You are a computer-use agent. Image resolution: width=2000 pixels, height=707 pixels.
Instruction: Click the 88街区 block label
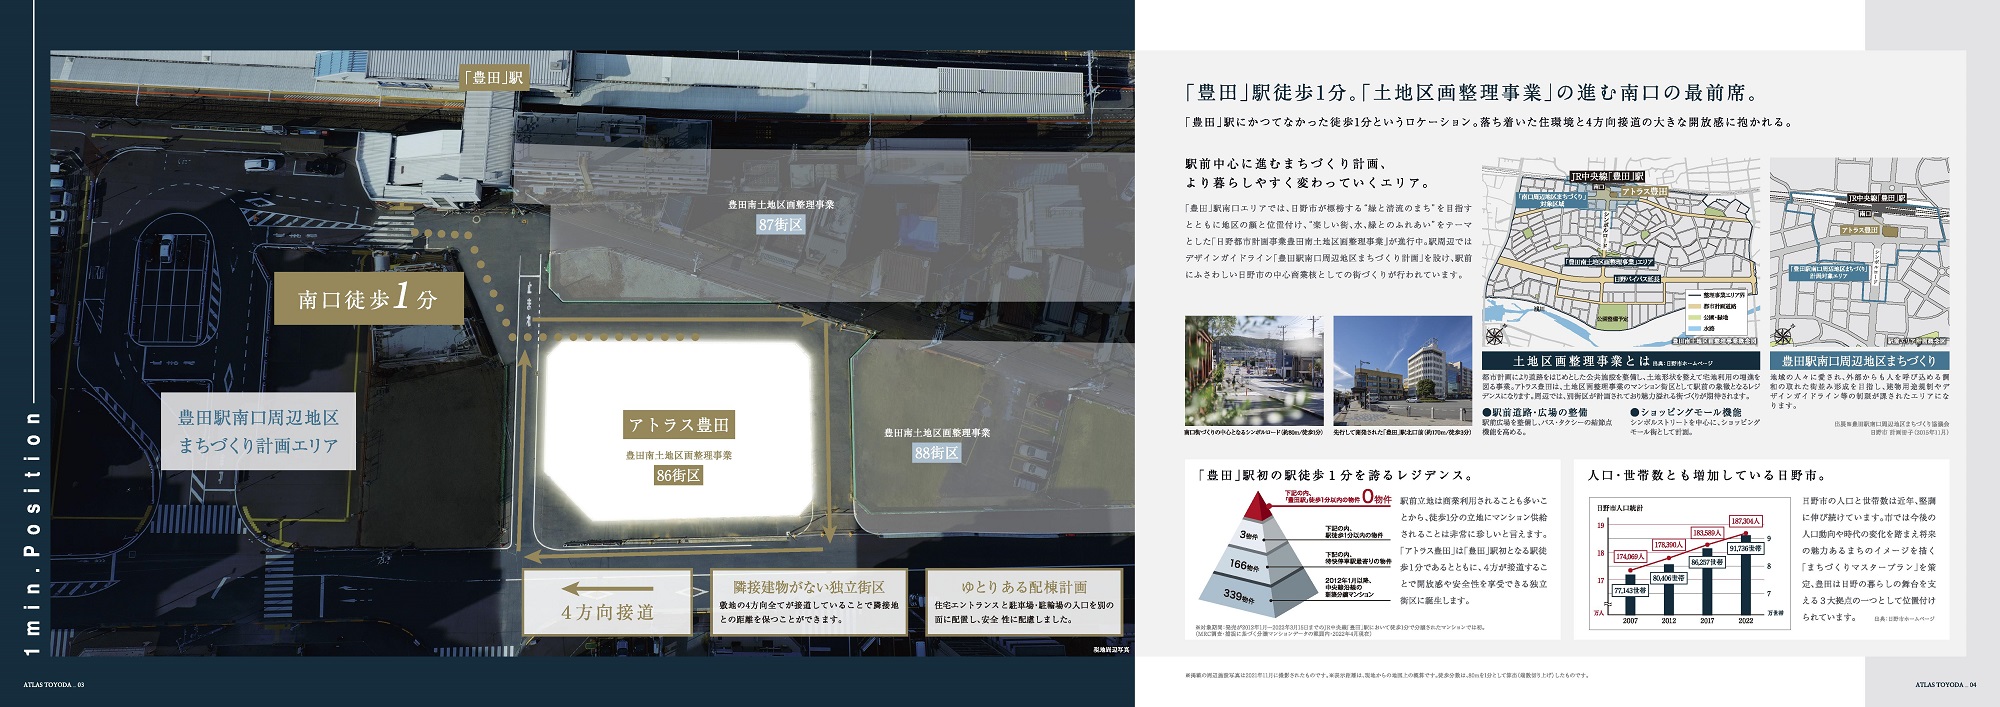[937, 452]
